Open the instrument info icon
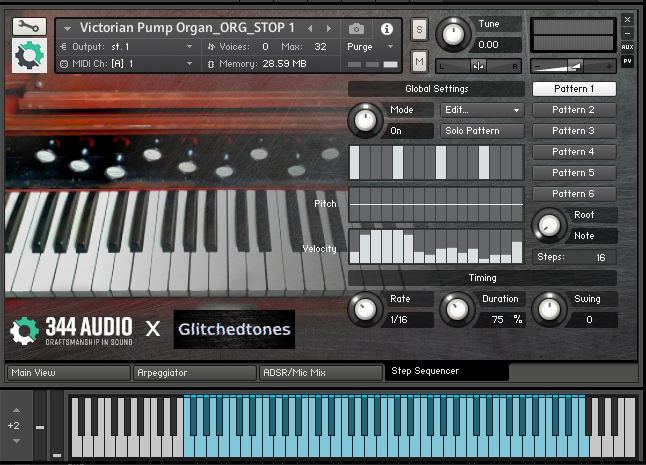The height and width of the screenshot is (465, 646). pyautogui.click(x=387, y=28)
